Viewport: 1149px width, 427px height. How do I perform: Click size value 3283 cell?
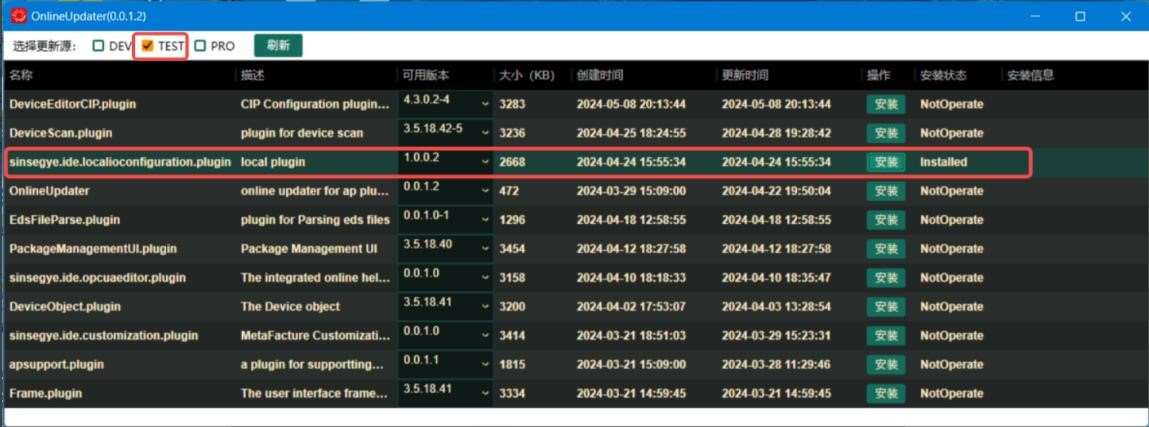click(512, 105)
